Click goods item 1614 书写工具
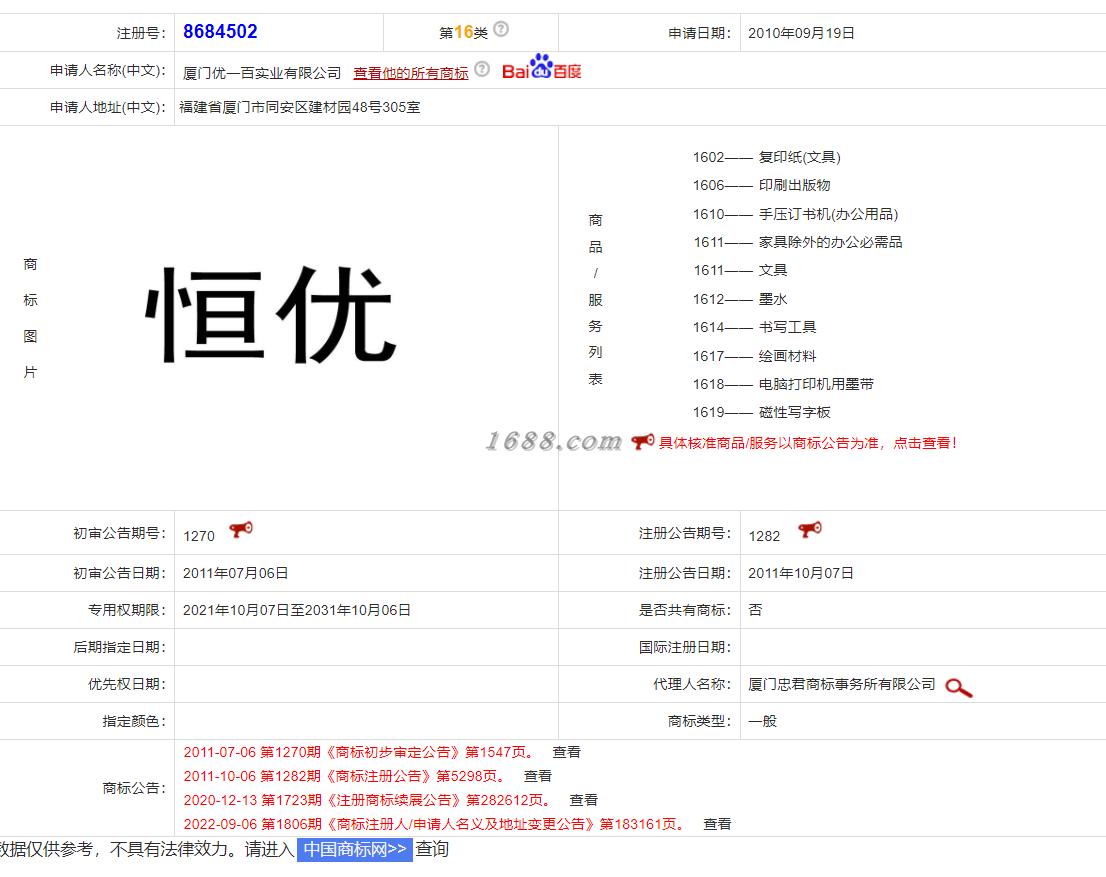1106x877 pixels. 755,327
